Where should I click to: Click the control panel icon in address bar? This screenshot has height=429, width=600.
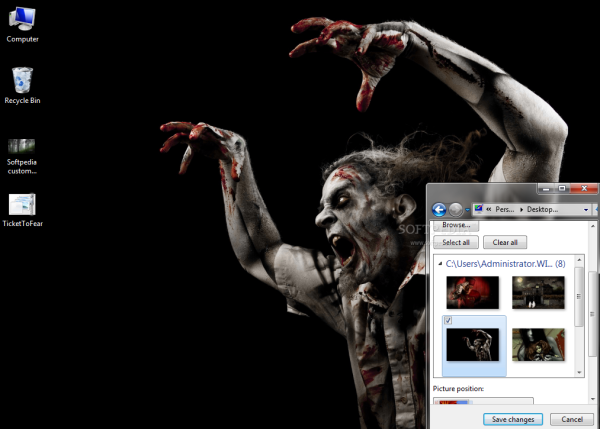479,210
